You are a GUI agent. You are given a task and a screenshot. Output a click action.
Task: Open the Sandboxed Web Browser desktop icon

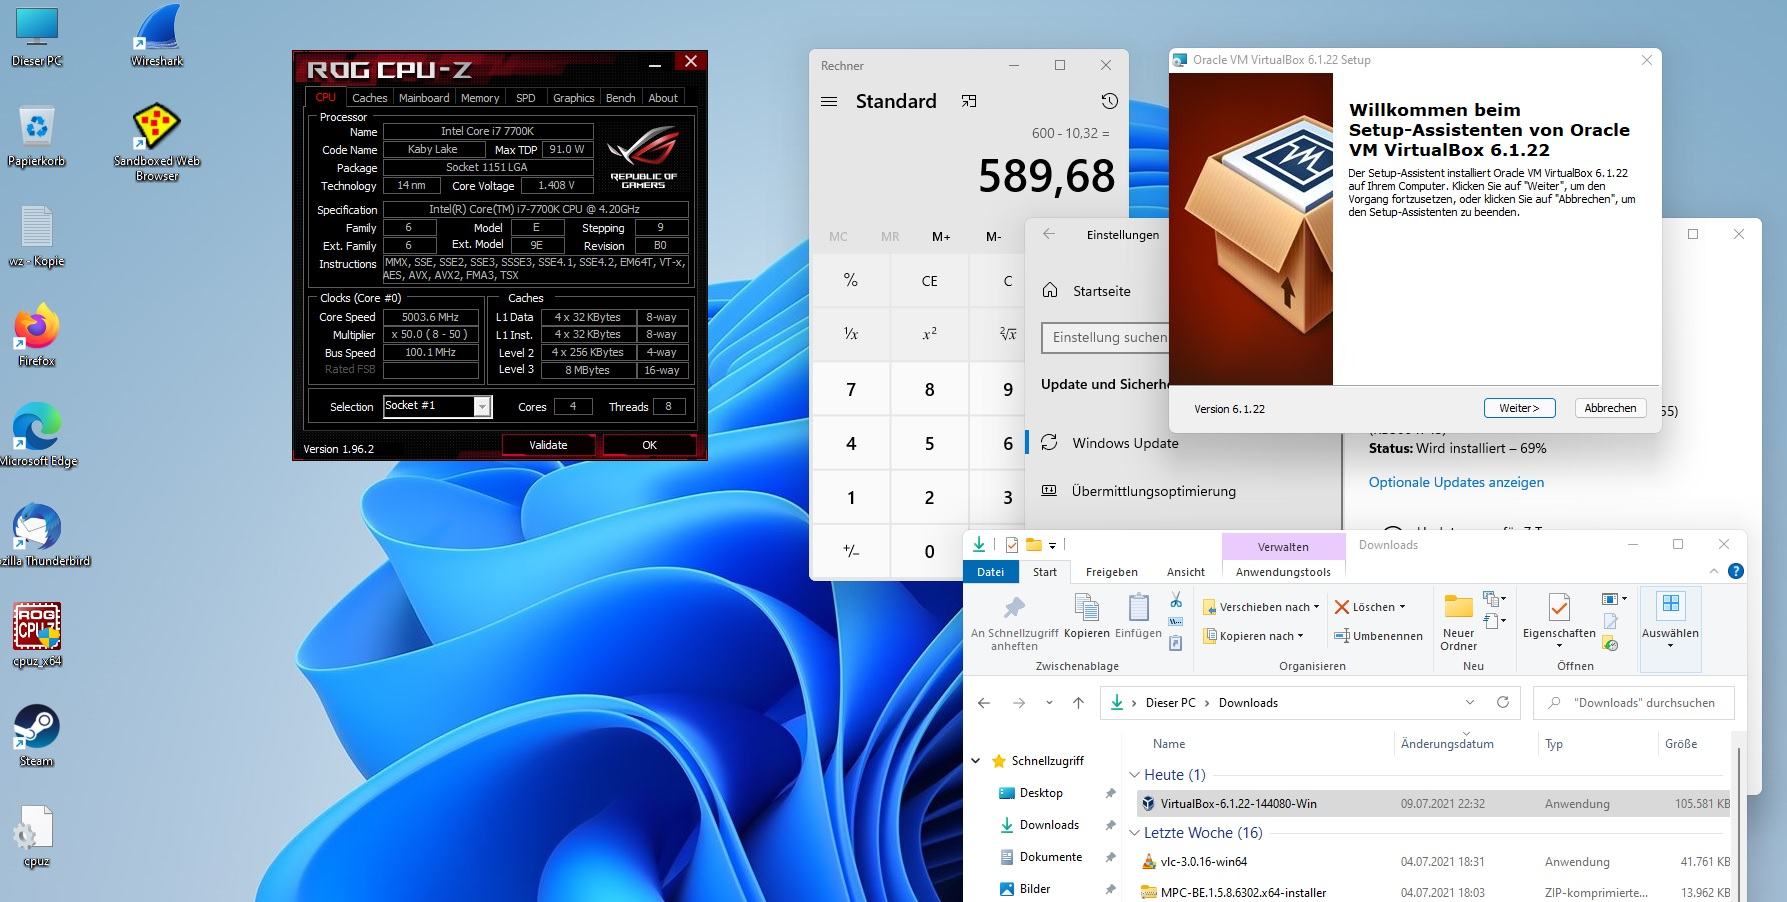[x=157, y=142]
